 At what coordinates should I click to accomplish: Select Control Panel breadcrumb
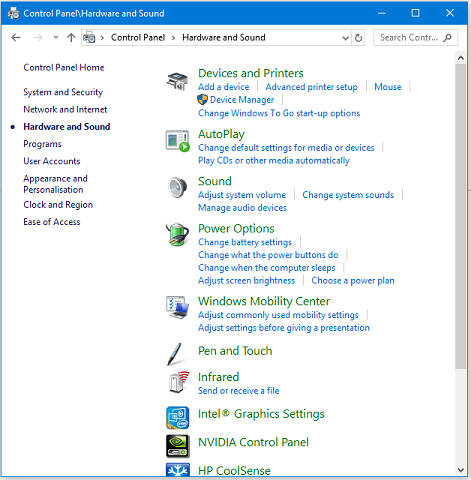tap(138, 37)
